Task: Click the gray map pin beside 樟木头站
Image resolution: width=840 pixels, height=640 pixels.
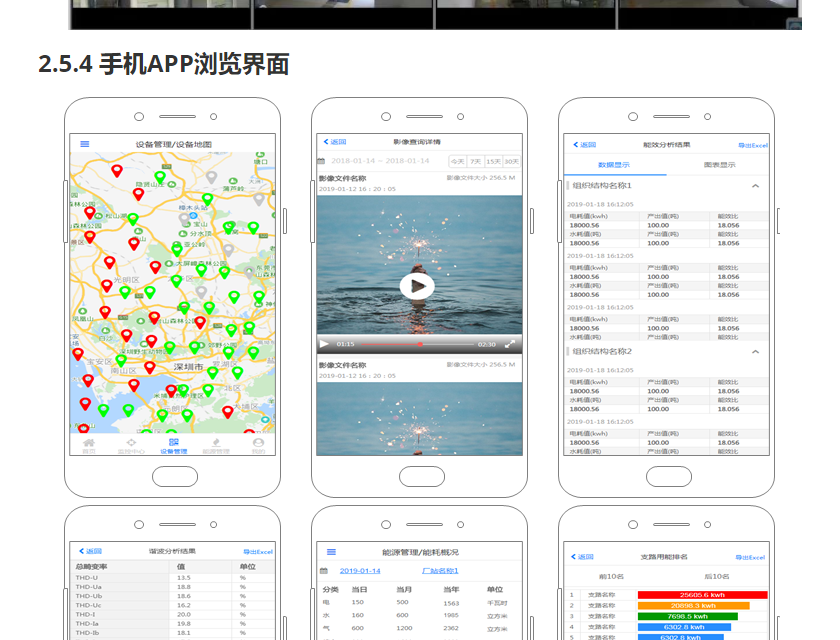Action: click(184, 219)
